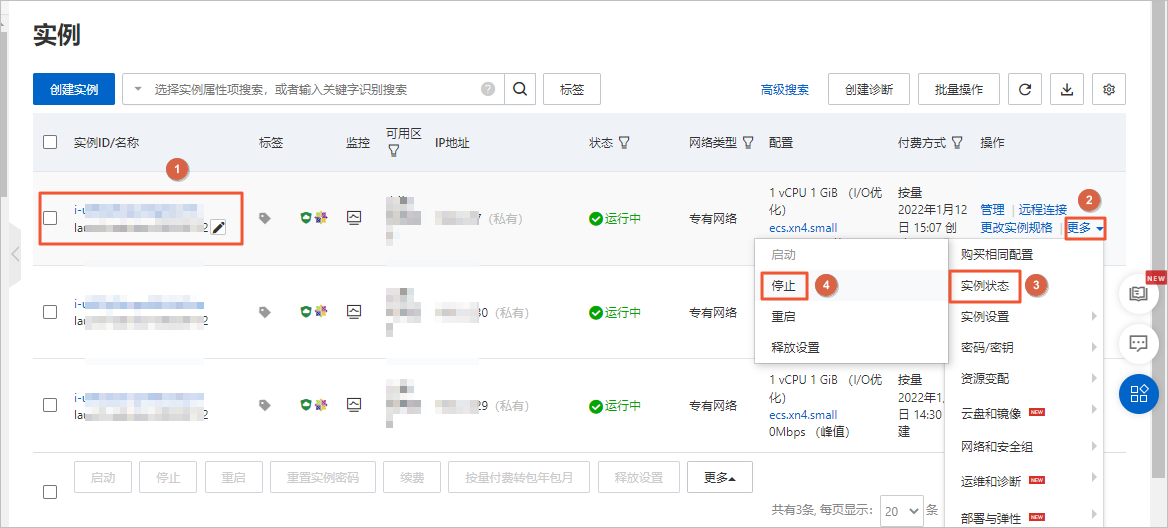Click tag icon for instance with IP ending 30
The height and width of the screenshot is (528, 1168).
tap(264, 312)
